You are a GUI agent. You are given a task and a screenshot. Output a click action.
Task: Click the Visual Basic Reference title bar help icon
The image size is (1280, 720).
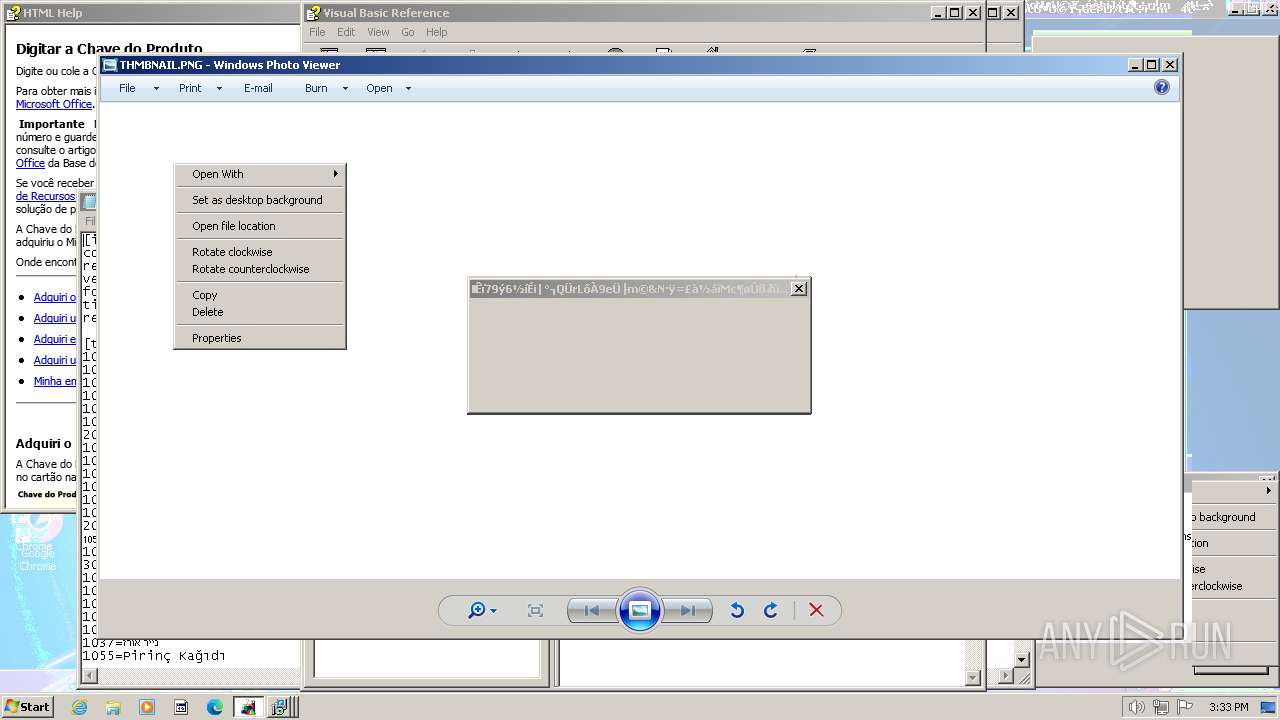[313, 13]
